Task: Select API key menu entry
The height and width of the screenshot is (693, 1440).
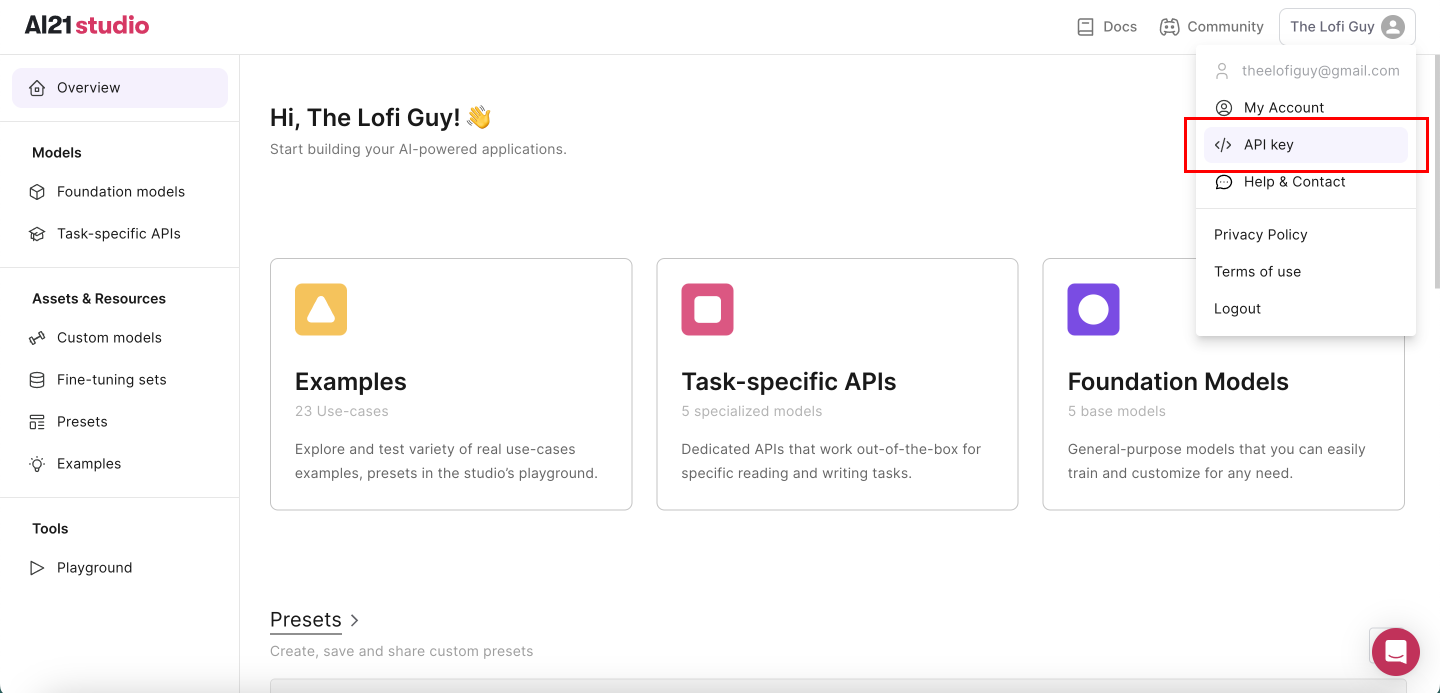Action: (1306, 145)
